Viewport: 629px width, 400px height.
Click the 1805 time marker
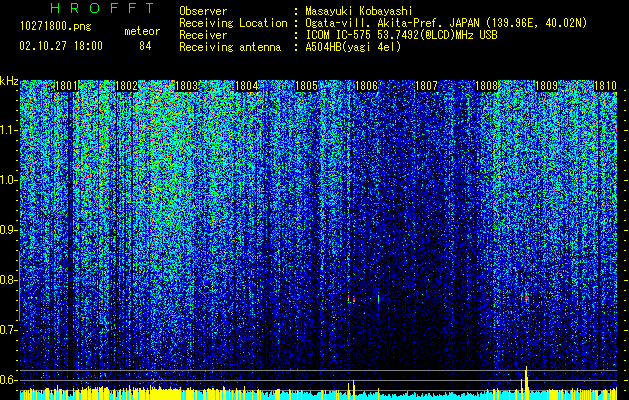coord(306,86)
